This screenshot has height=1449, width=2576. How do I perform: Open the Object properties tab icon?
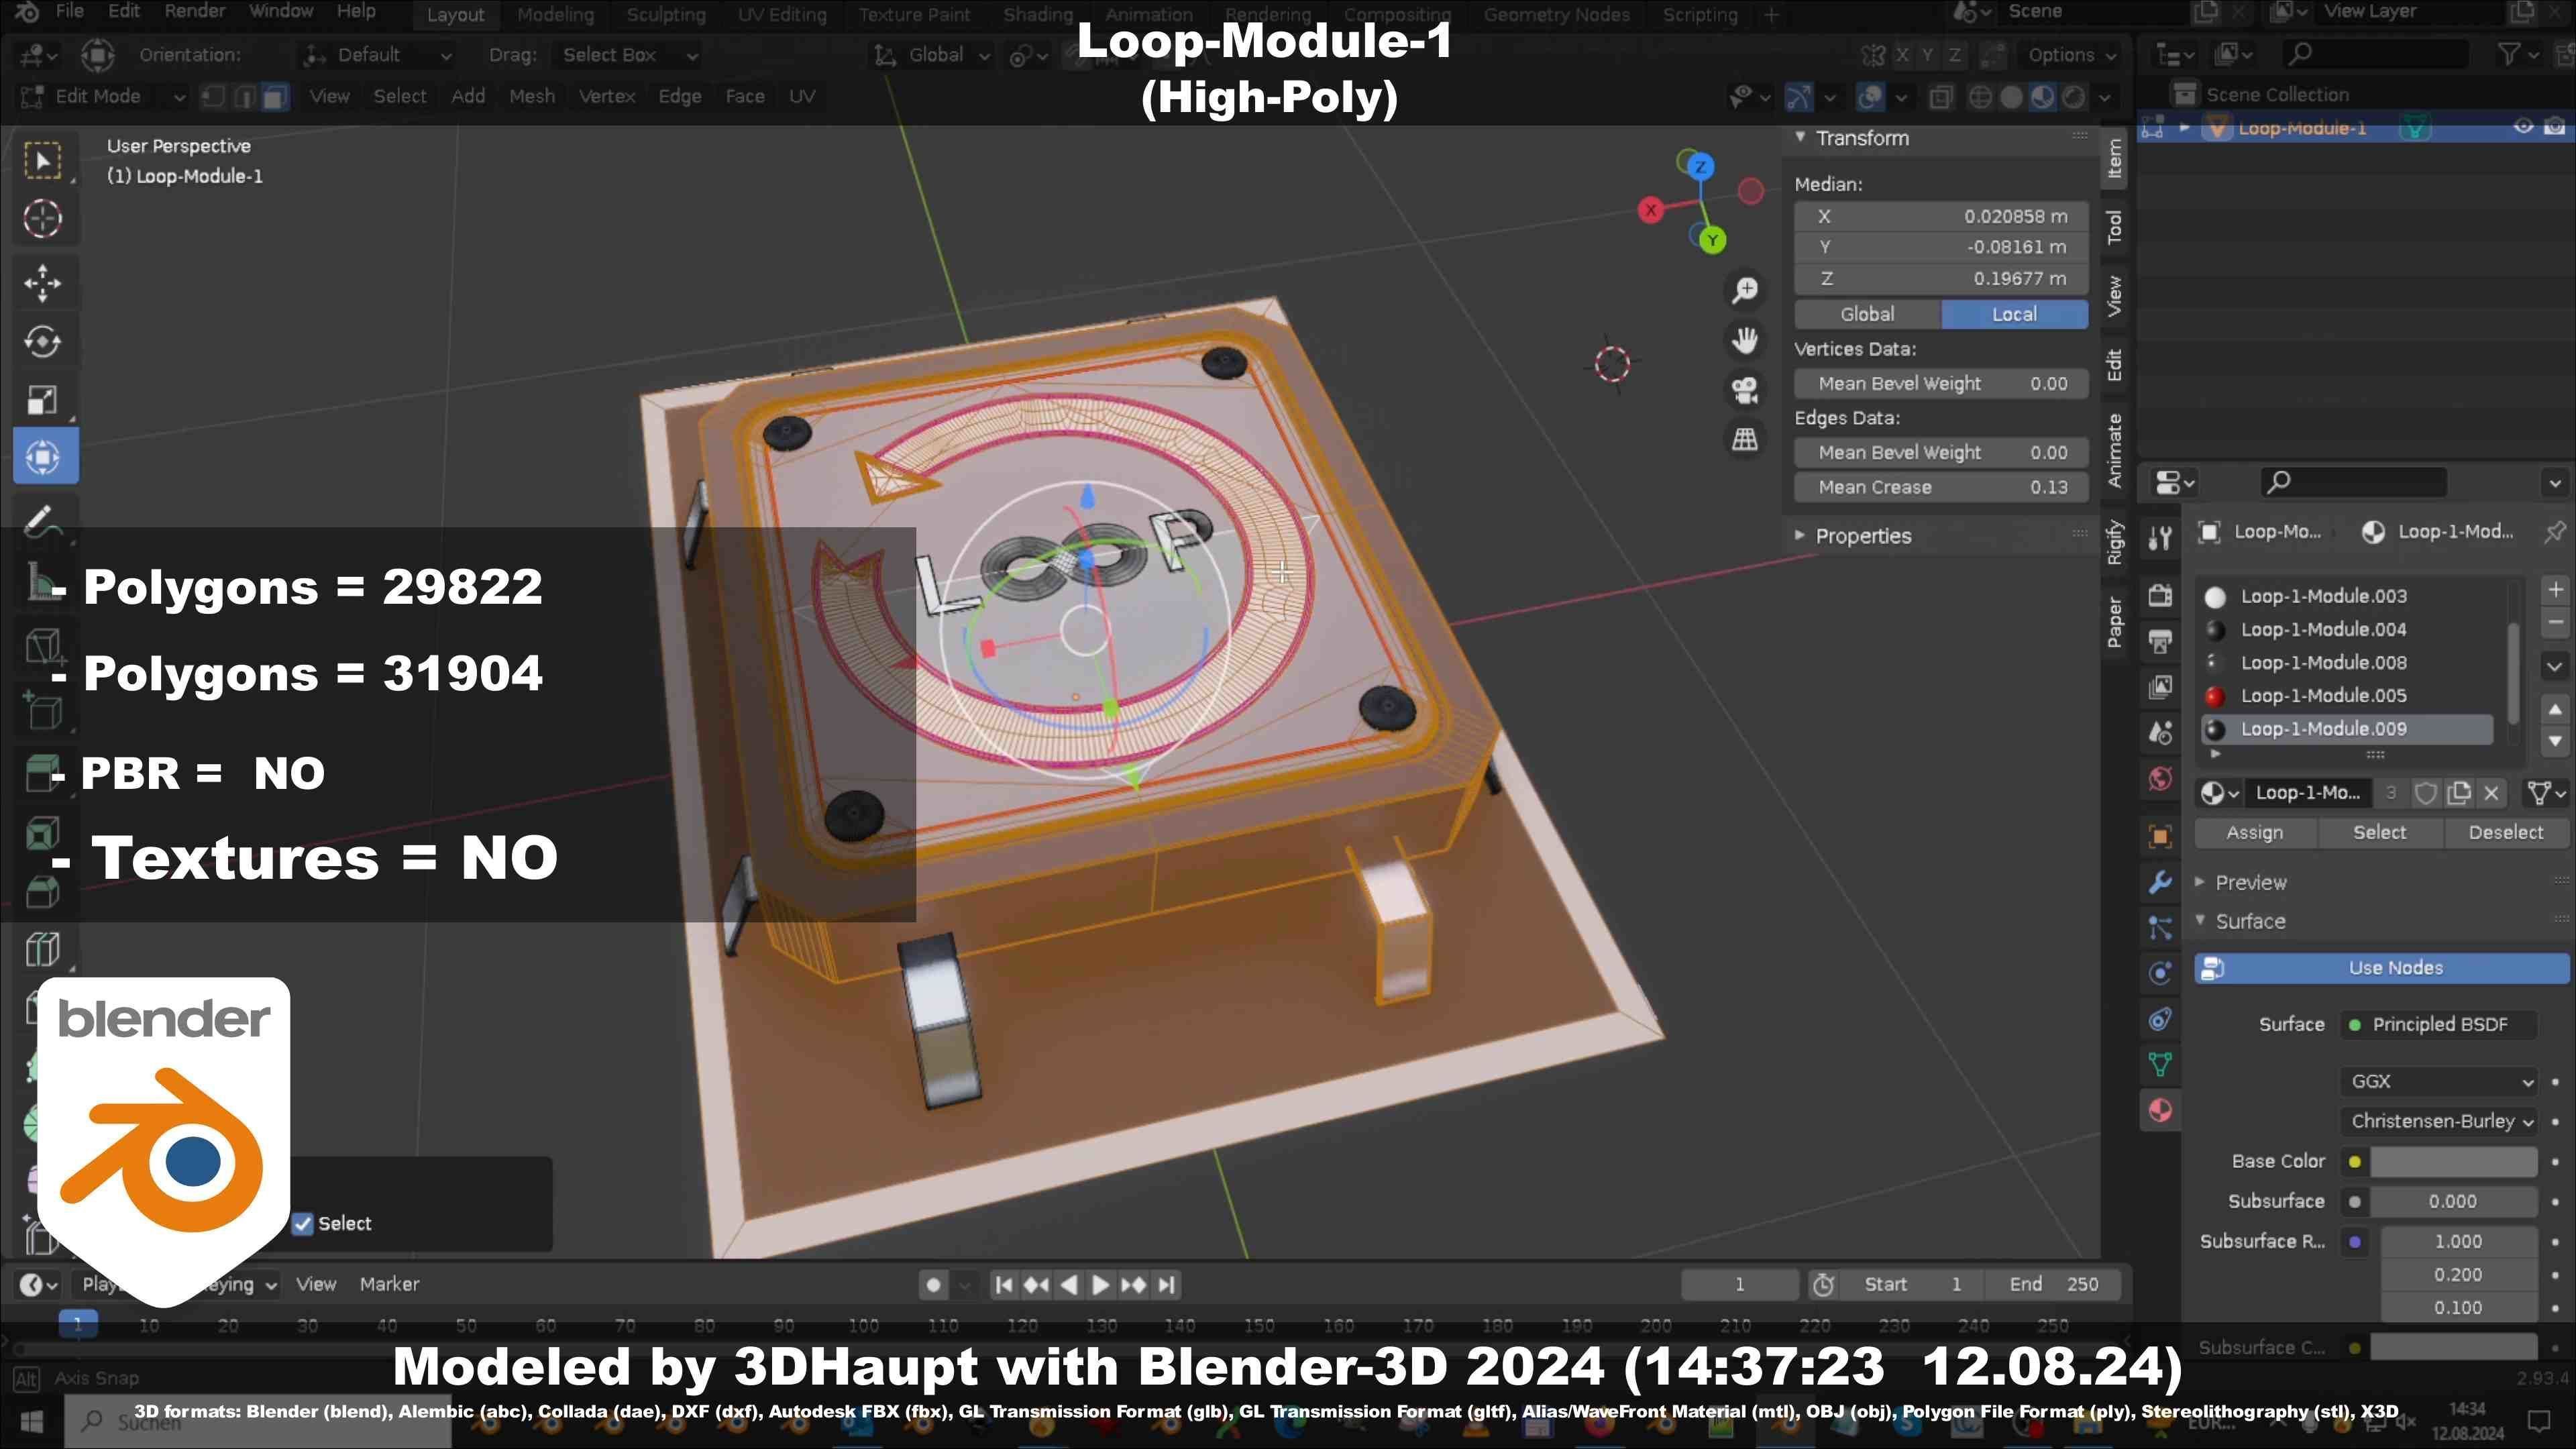pos(2160,836)
